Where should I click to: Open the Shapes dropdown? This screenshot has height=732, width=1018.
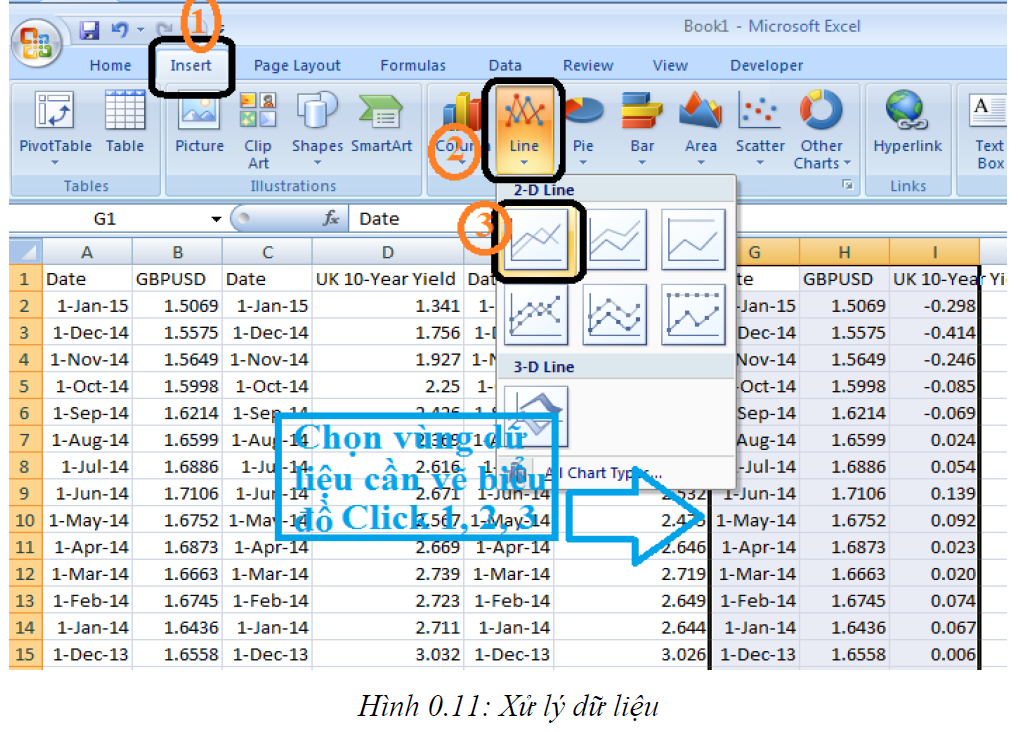[x=317, y=125]
